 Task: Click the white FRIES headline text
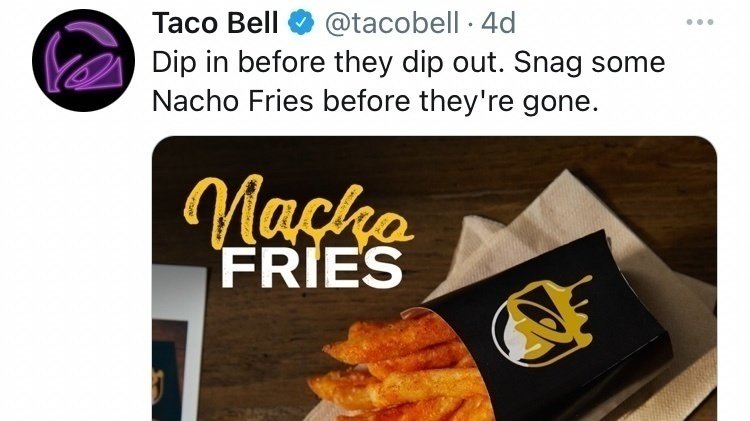[x=312, y=268]
